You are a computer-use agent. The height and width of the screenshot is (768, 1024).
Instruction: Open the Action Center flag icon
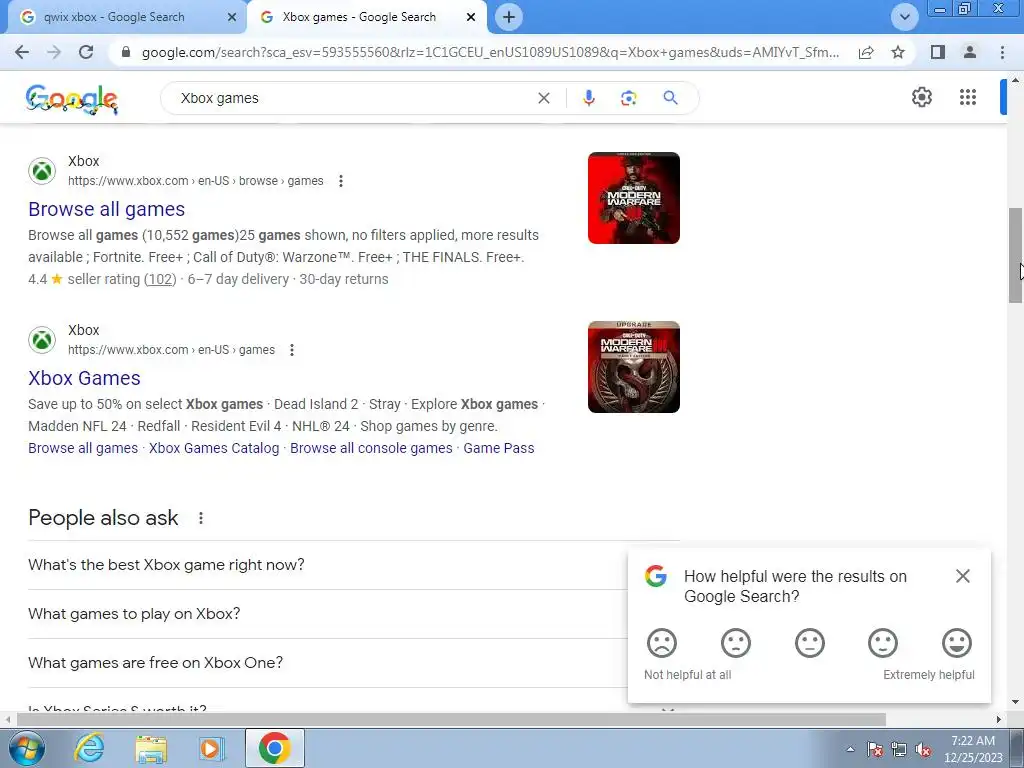875,749
